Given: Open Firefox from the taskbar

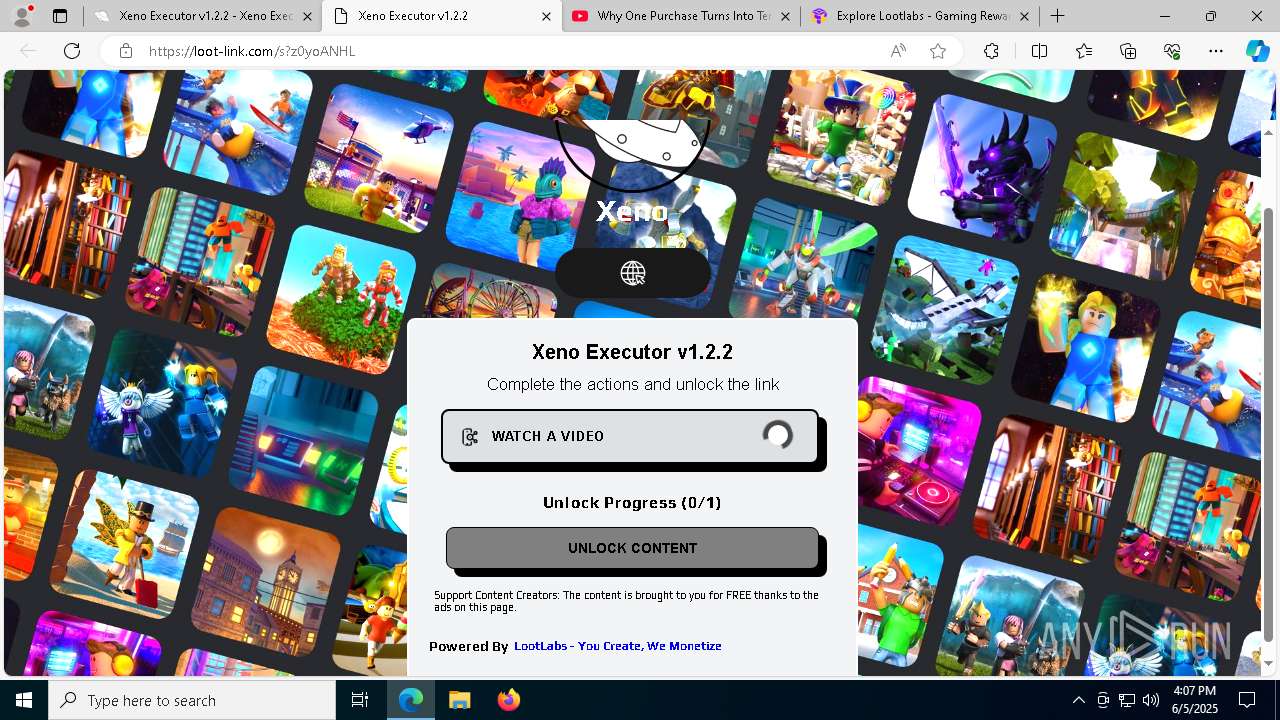Looking at the screenshot, I should pyautogui.click(x=508, y=700).
